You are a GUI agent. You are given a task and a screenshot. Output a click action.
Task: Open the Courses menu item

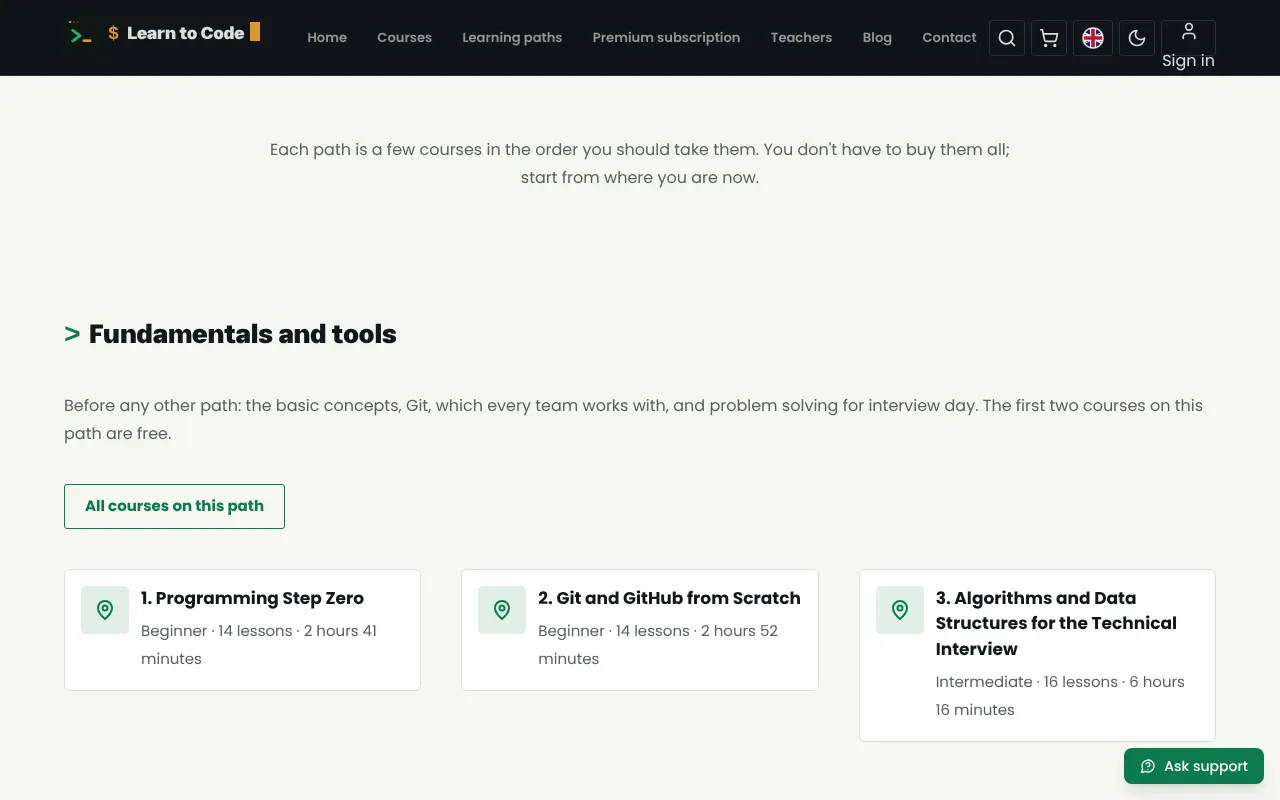pos(404,37)
